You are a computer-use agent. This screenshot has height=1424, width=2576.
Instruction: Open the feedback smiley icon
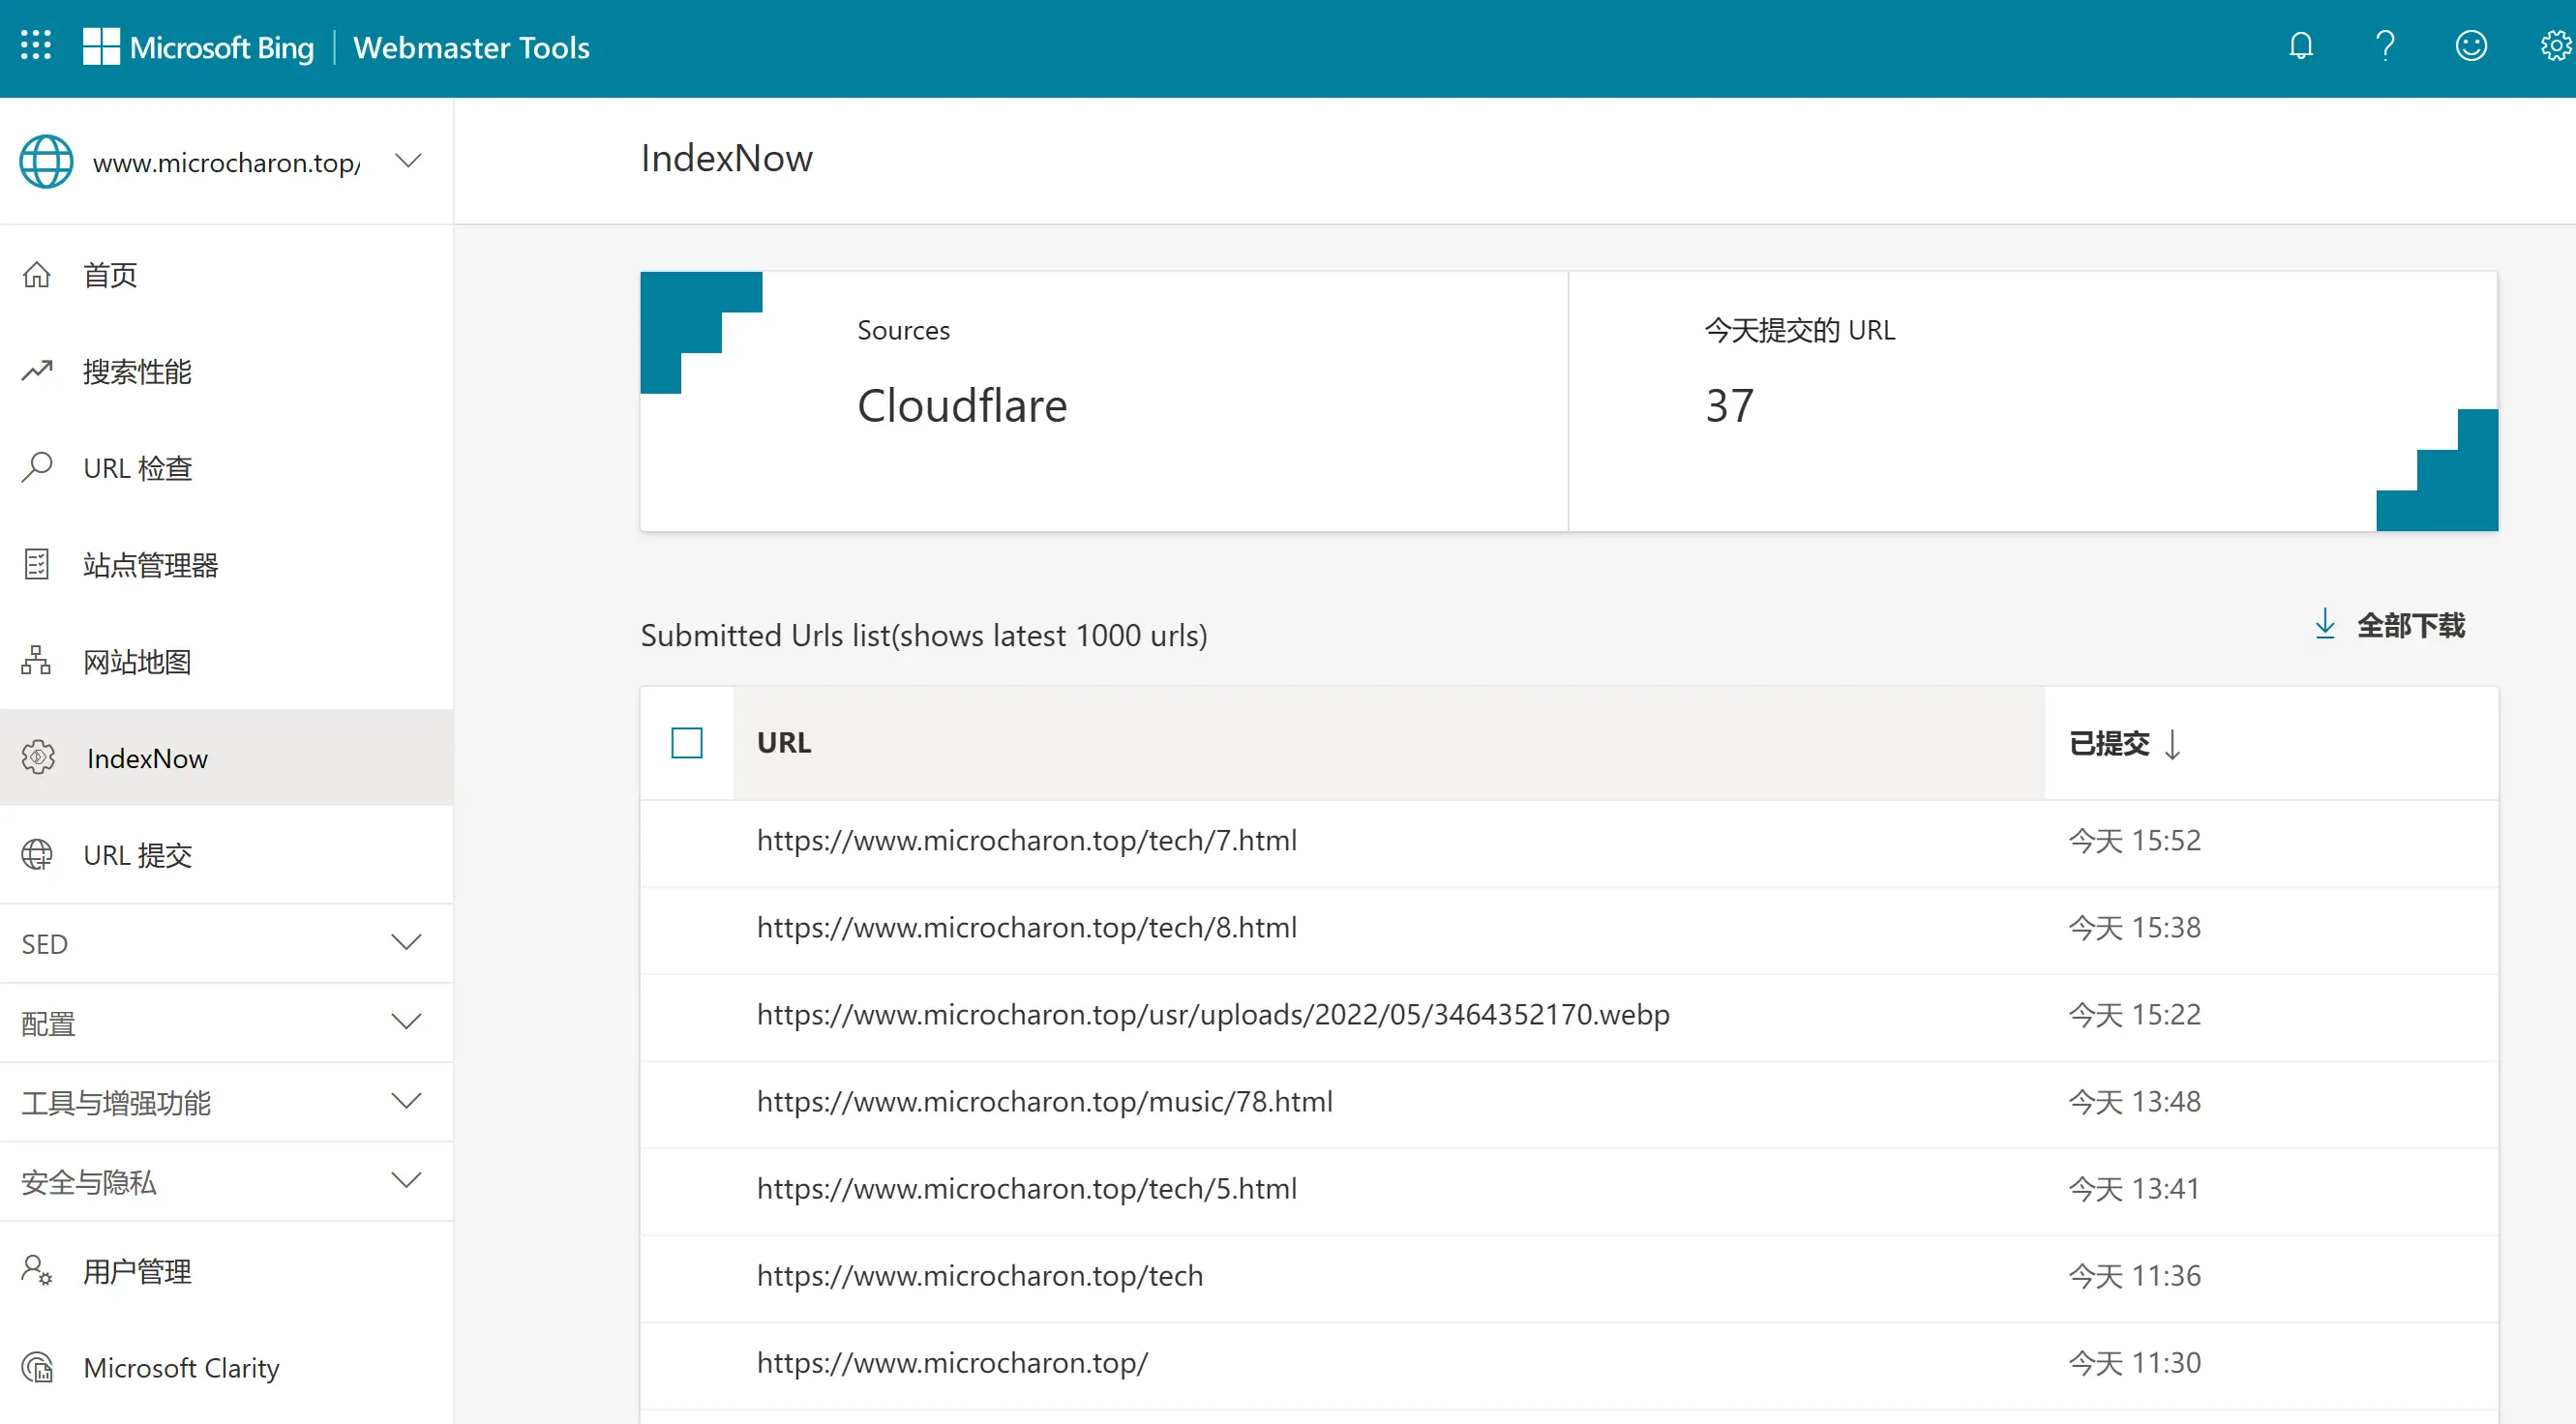coord(2470,46)
